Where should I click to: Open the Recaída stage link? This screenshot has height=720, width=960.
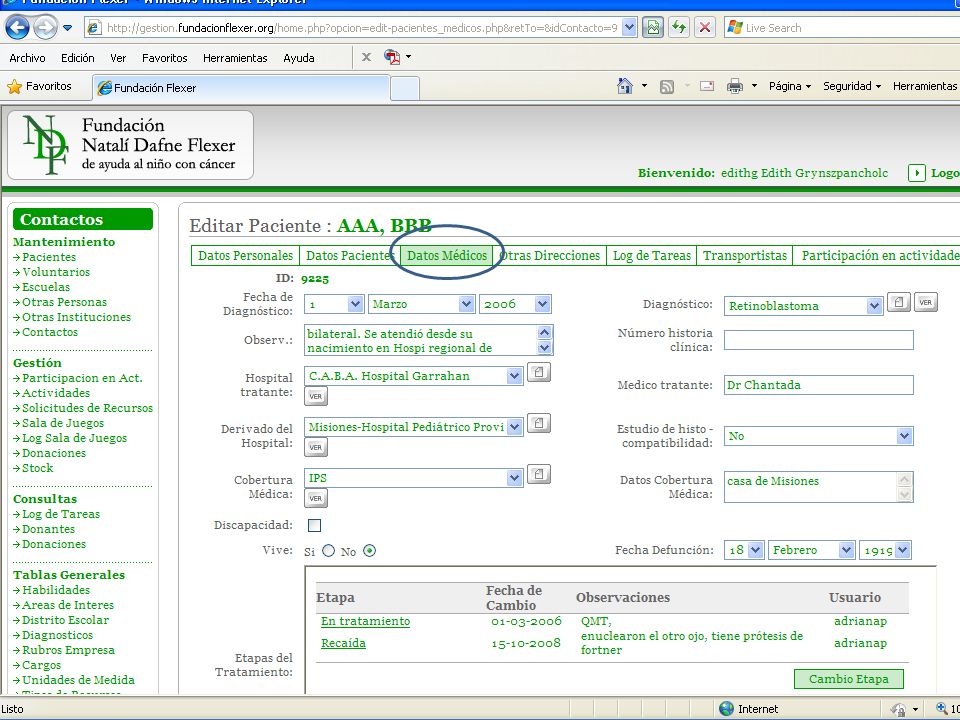[x=343, y=643]
